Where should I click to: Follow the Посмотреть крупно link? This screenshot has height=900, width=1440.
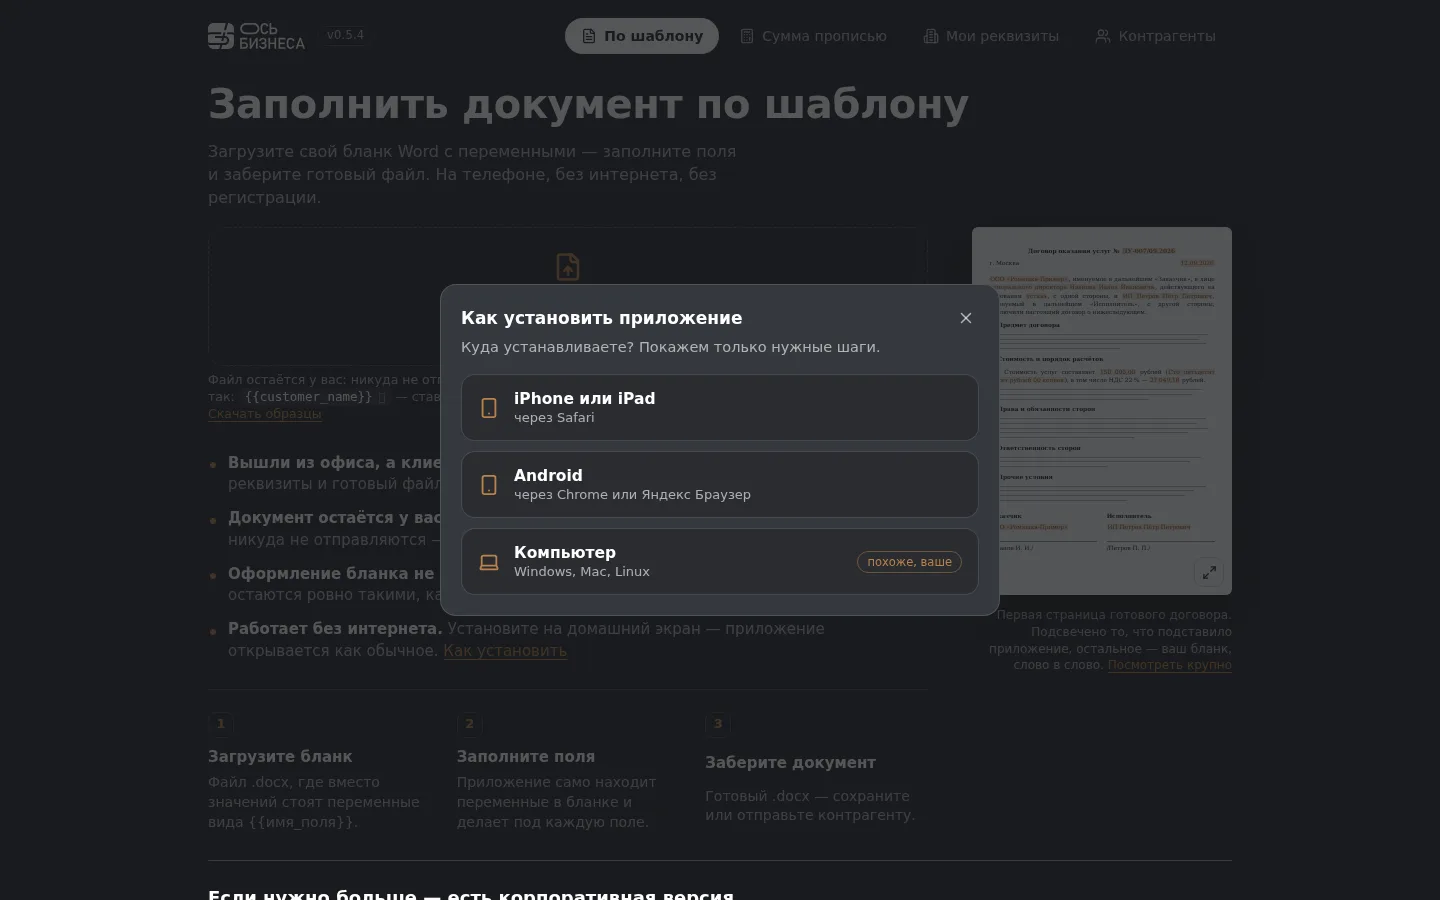[x=1169, y=665]
